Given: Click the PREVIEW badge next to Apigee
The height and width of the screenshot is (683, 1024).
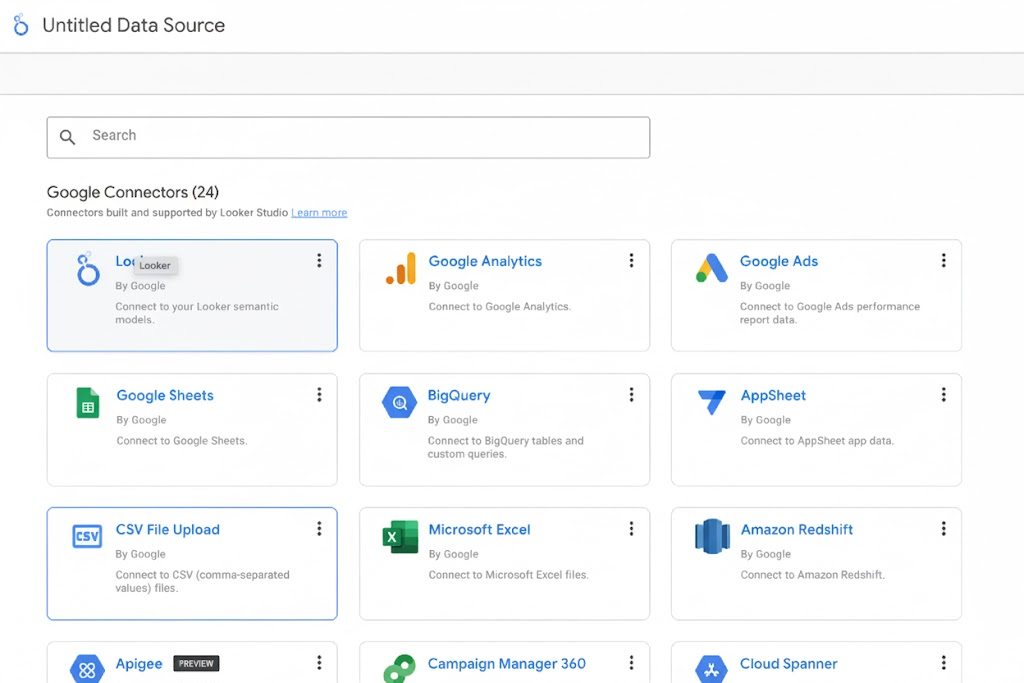Looking at the screenshot, I should 196,663.
